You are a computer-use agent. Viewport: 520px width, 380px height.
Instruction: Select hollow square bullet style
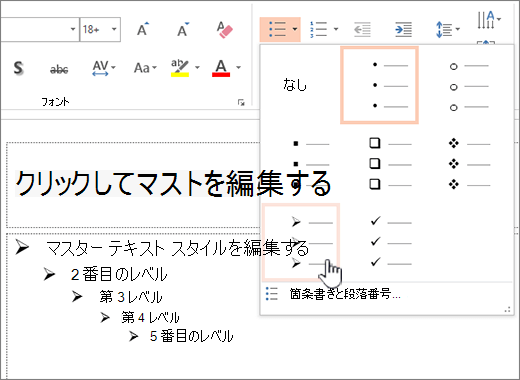(x=390, y=163)
